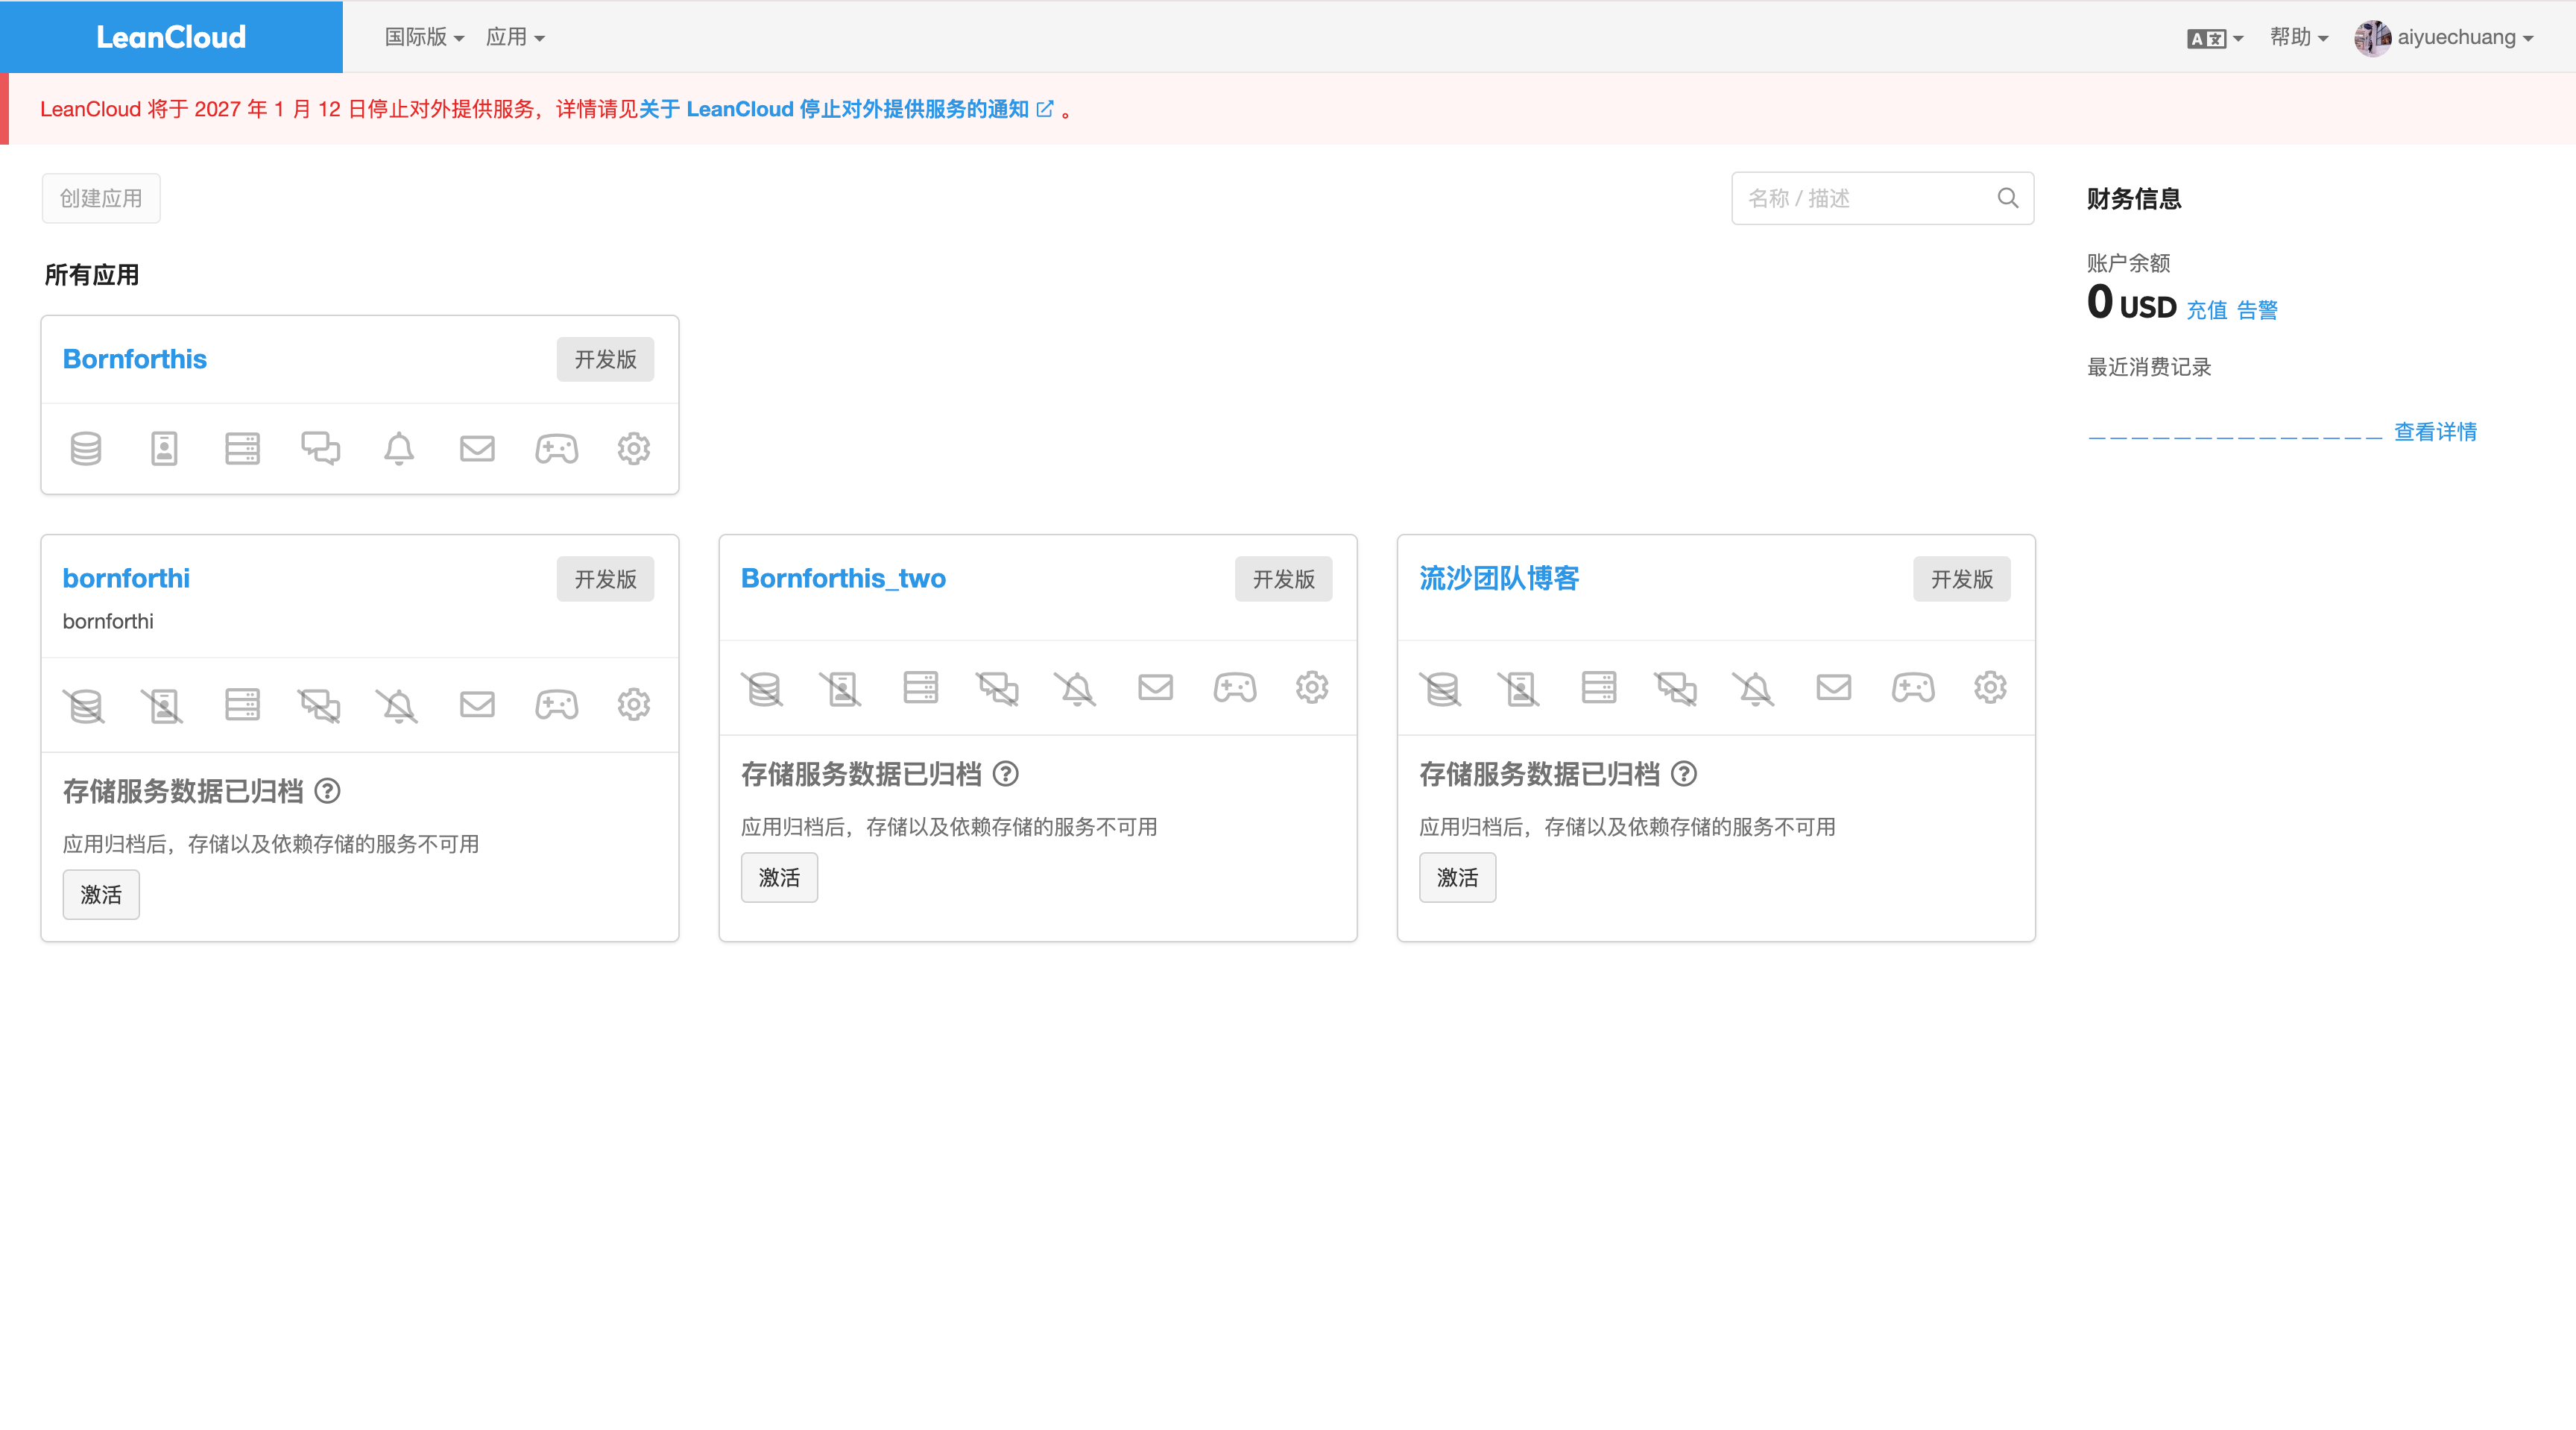Click the search magnifier icon
This screenshot has width=2576, height=1430.
point(2008,198)
